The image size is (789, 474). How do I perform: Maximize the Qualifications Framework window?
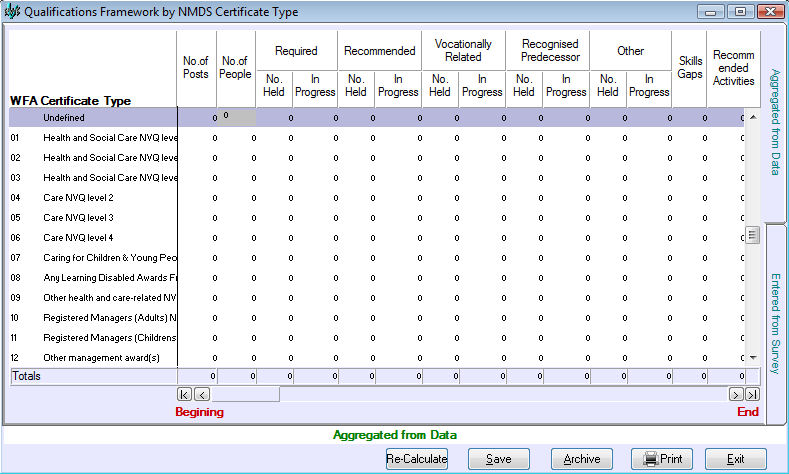coord(740,12)
